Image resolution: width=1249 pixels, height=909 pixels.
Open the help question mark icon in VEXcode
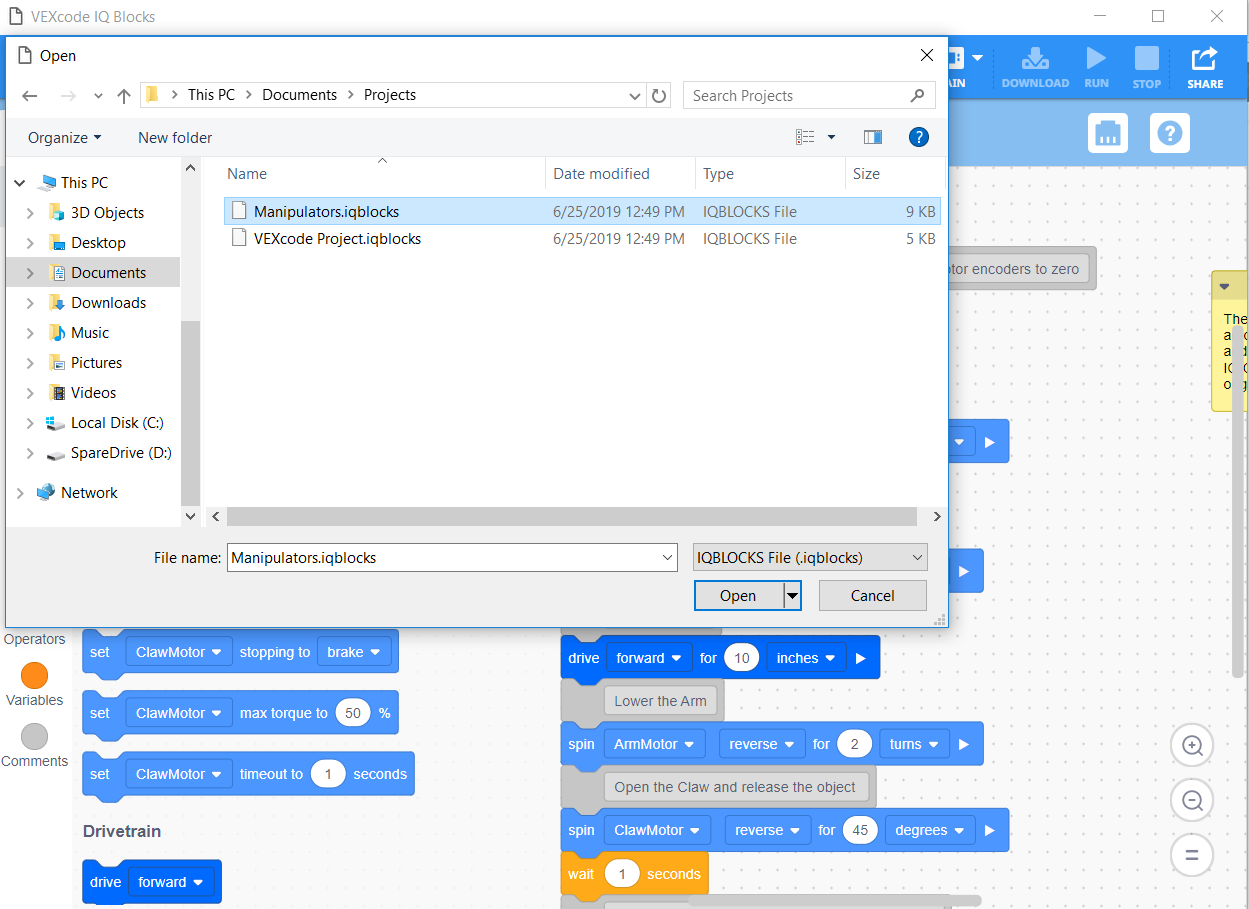1170,133
